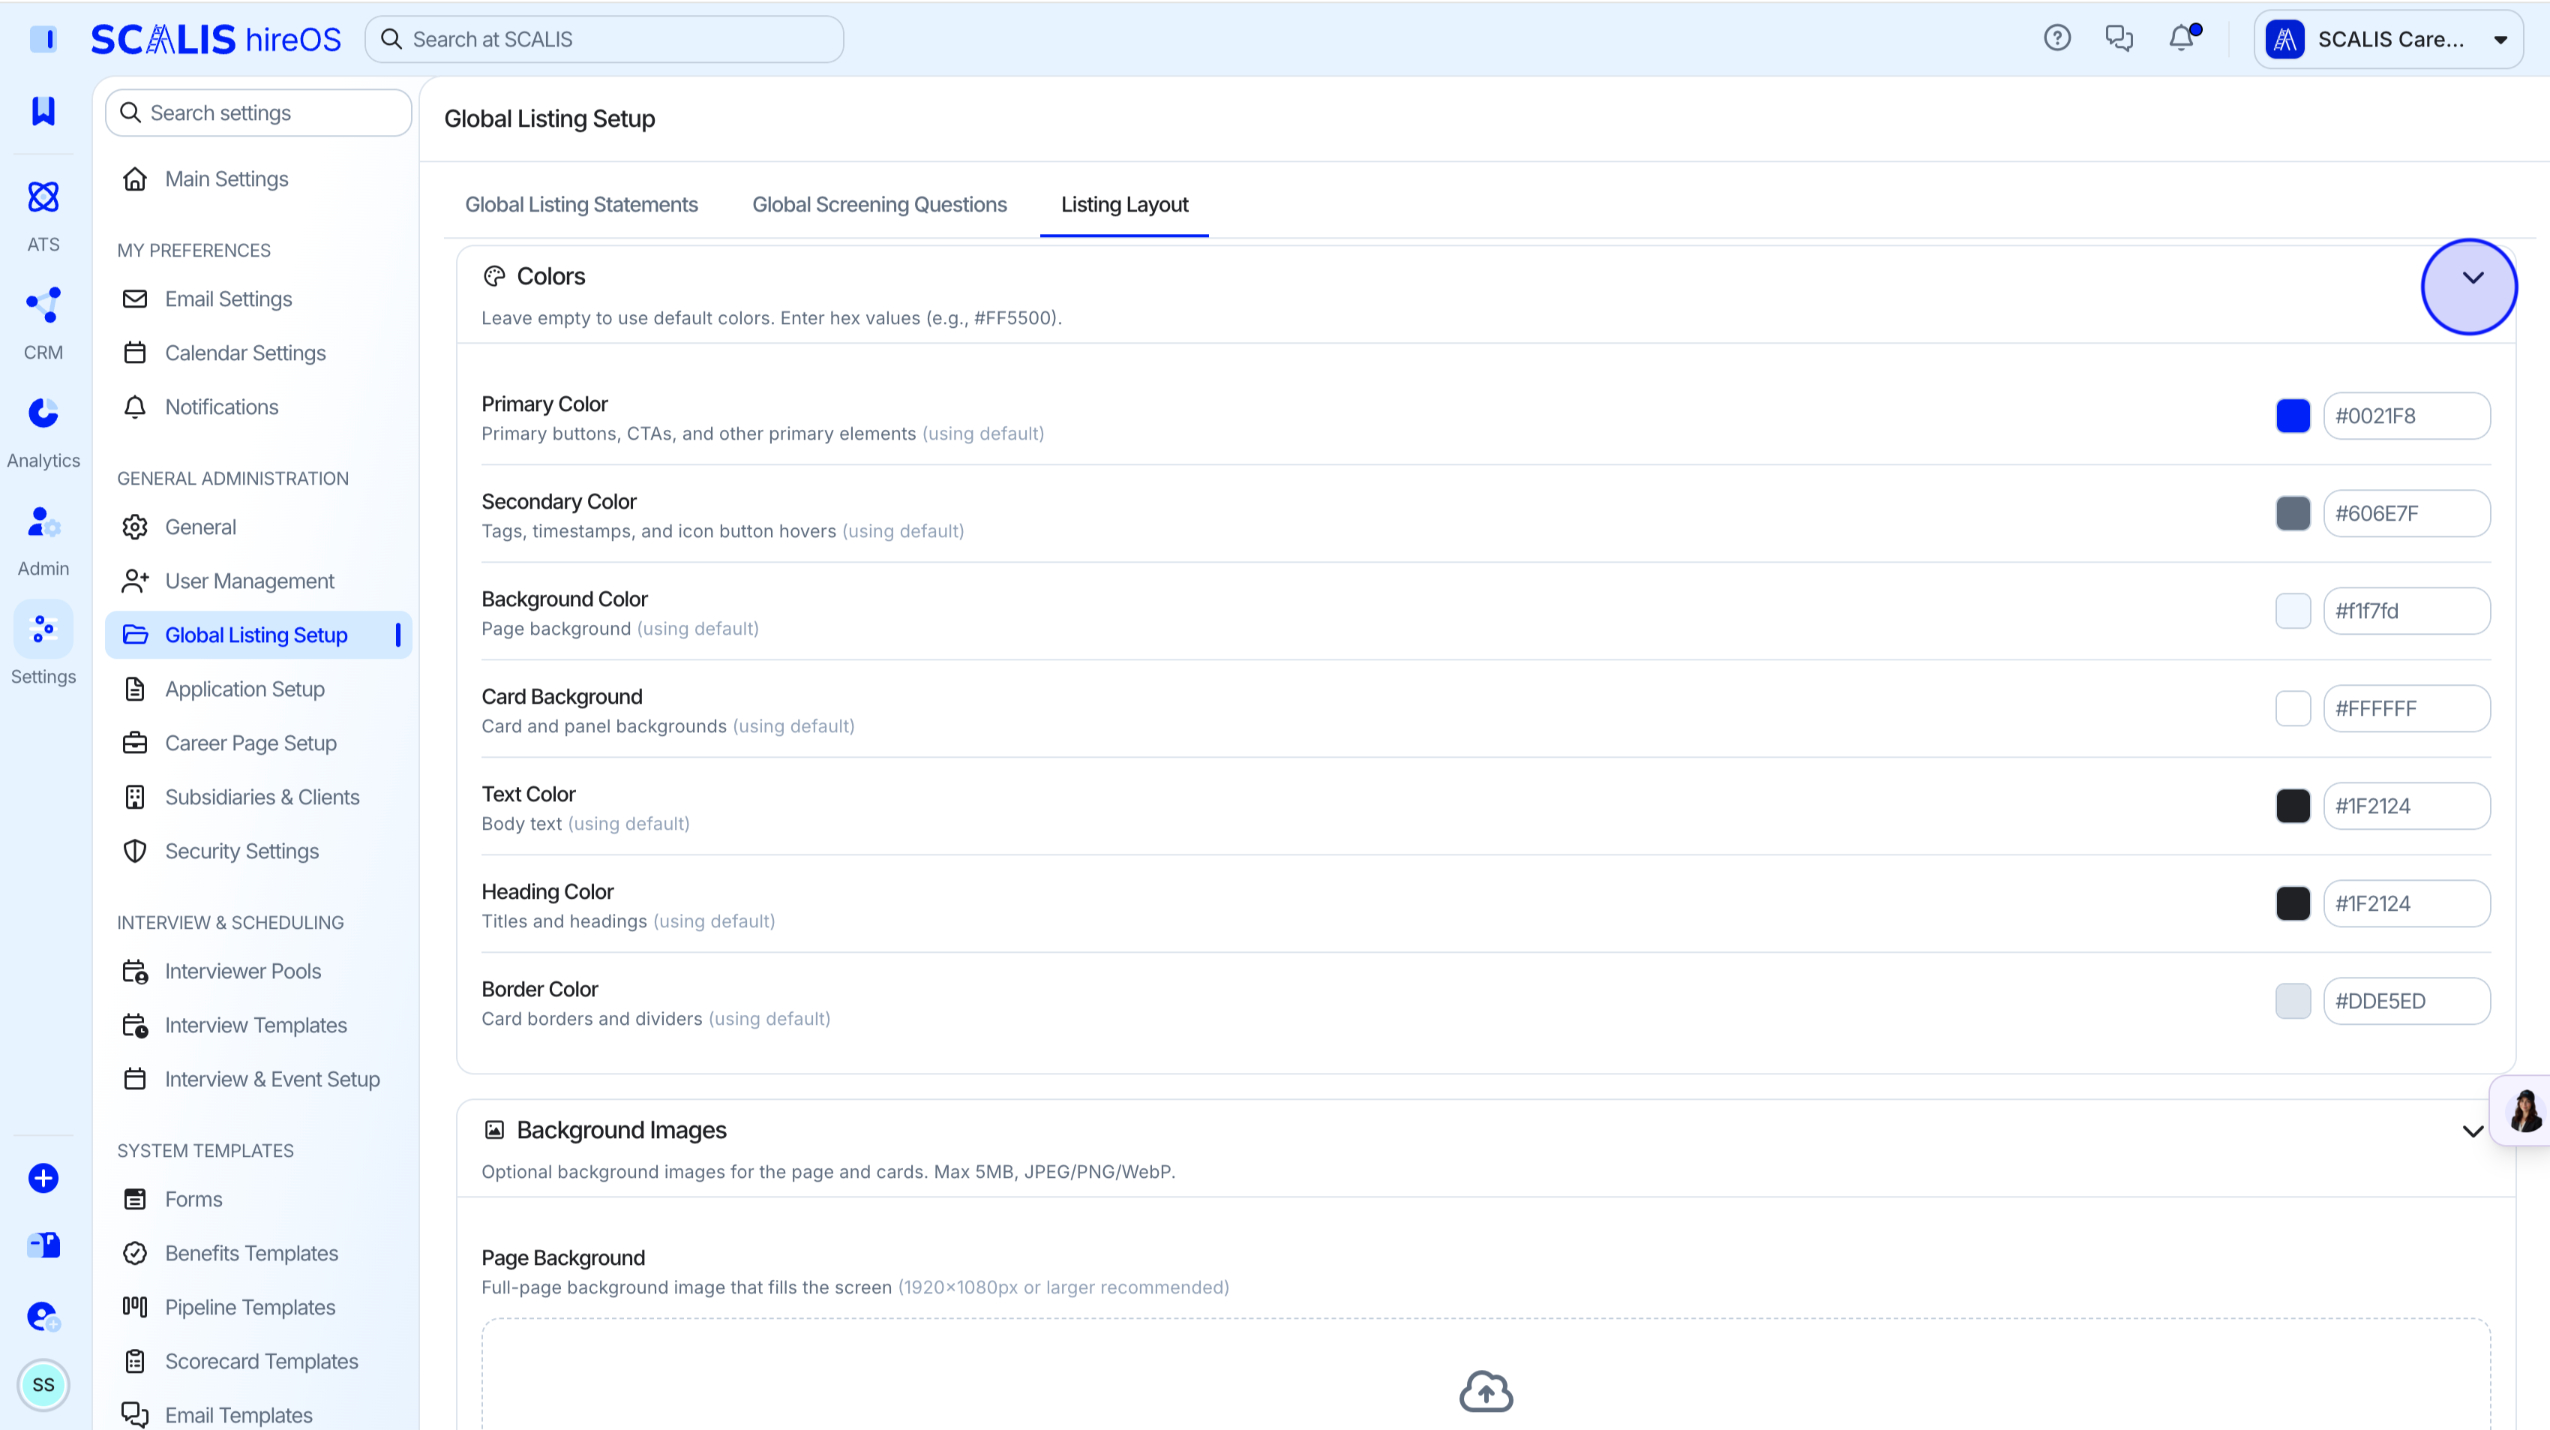Click the Text Color dark swatch
Viewport: 2550px width, 1430px height.
pyautogui.click(x=2292, y=806)
